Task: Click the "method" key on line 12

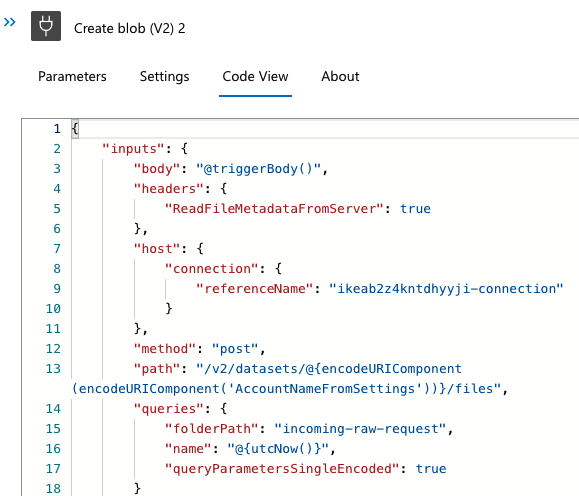Action: (x=165, y=349)
